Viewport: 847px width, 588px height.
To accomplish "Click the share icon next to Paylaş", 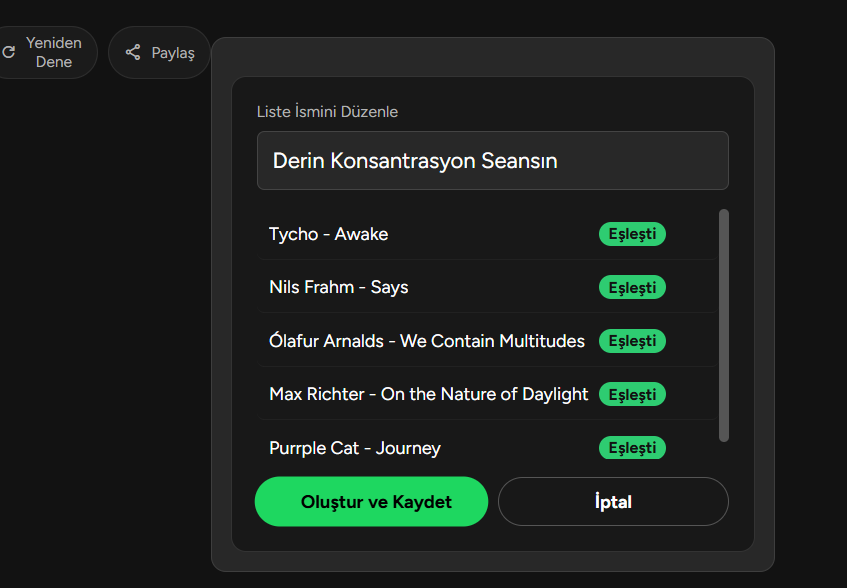I will 133,52.
